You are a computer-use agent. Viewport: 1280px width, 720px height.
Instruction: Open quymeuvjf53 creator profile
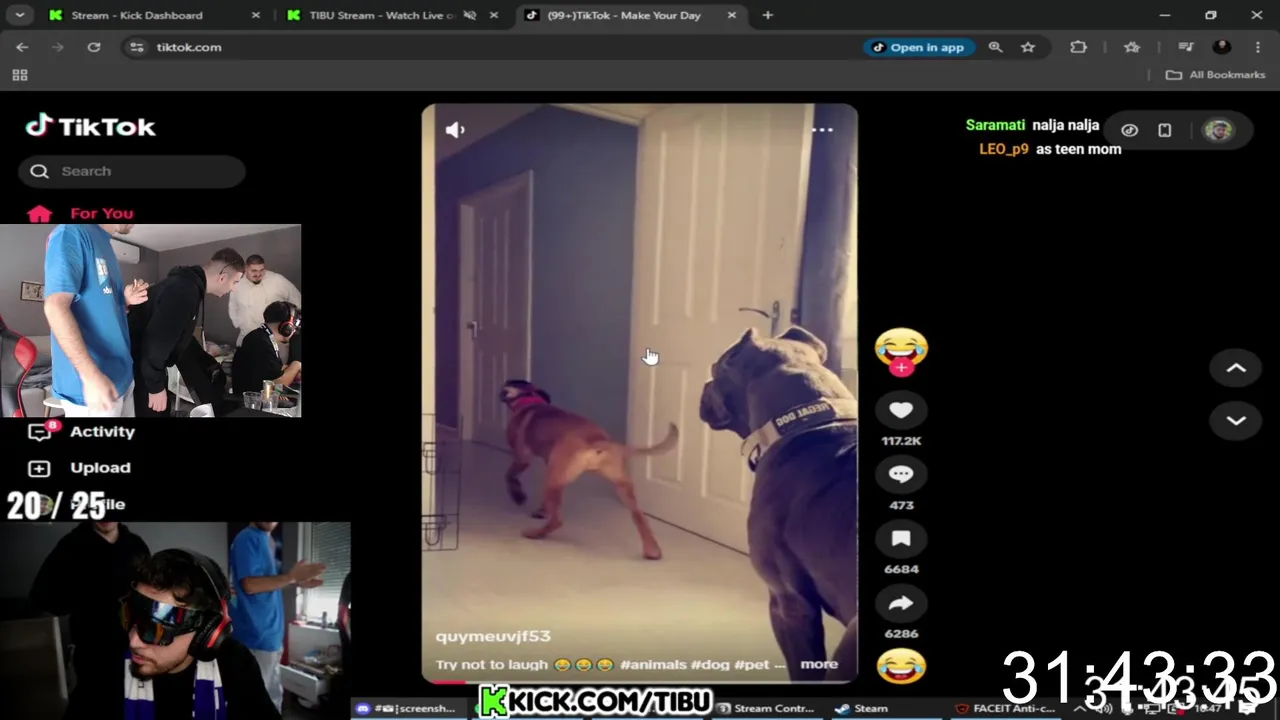coord(493,636)
